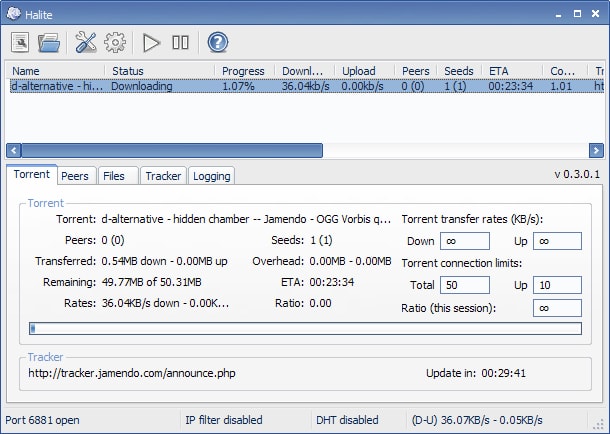This screenshot has height=434, width=610.
Task: Select the Tracker tab
Action: [x=163, y=176]
